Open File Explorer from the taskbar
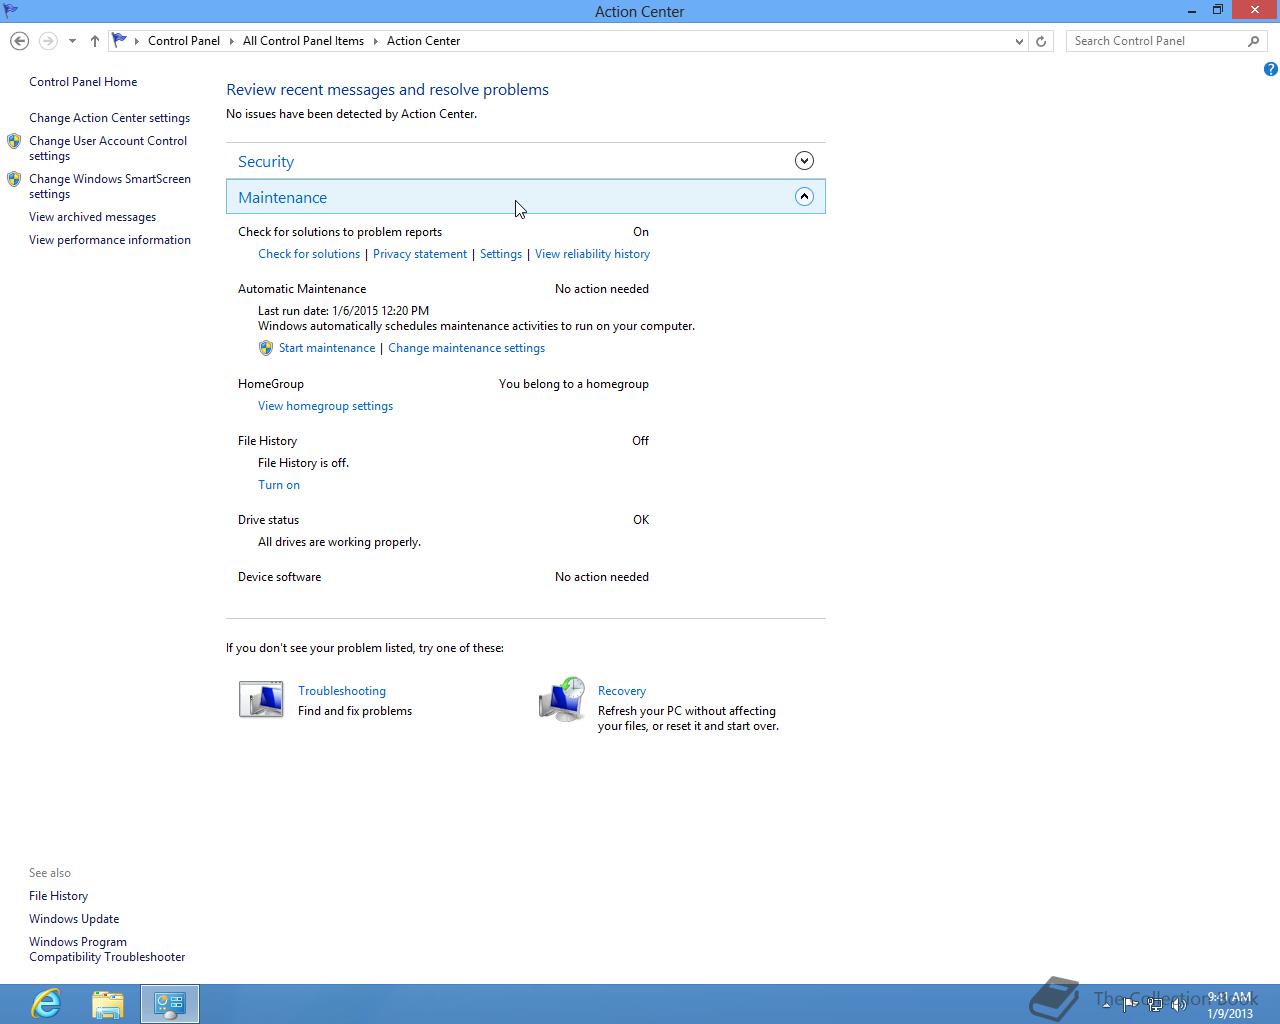 (x=107, y=1003)
